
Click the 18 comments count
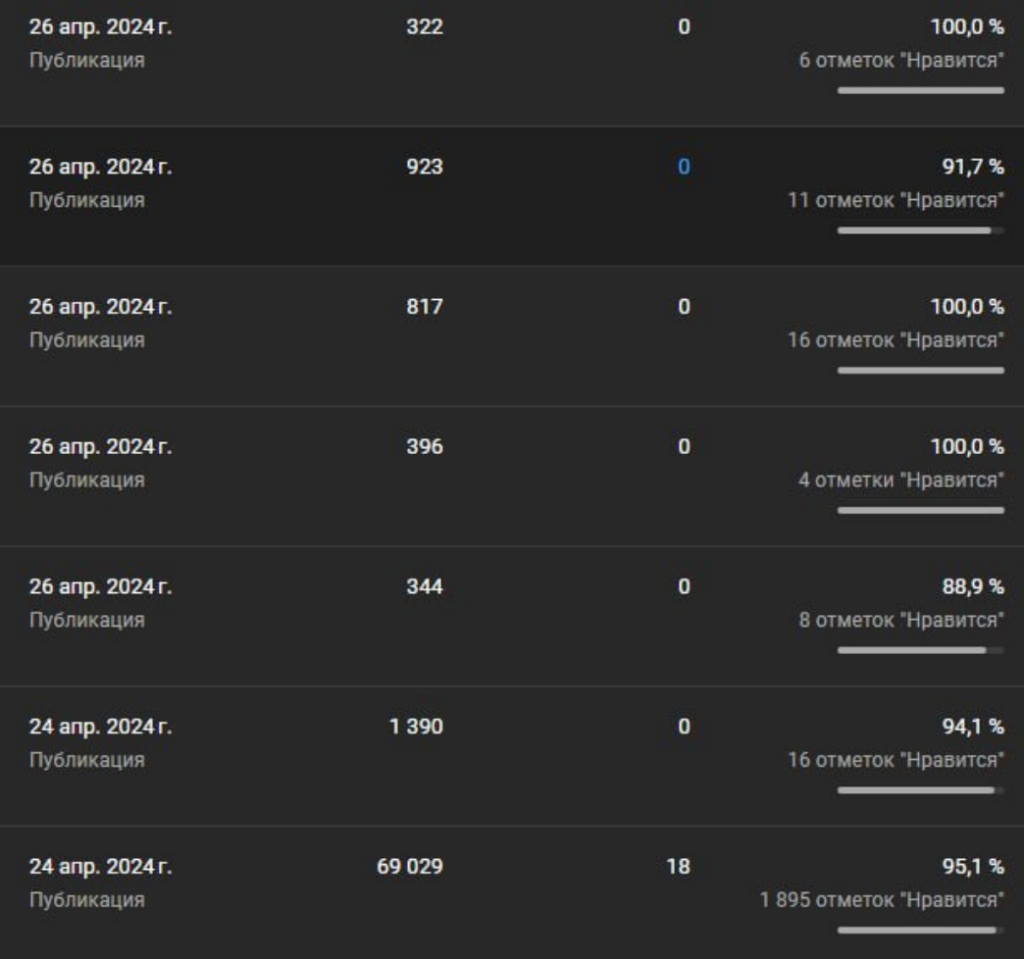tap(678, 866)
